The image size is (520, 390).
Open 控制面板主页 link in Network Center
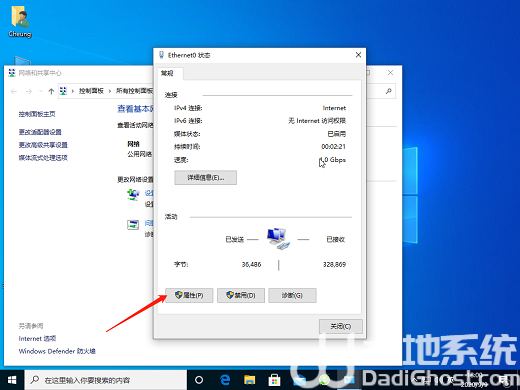point(37,114)
